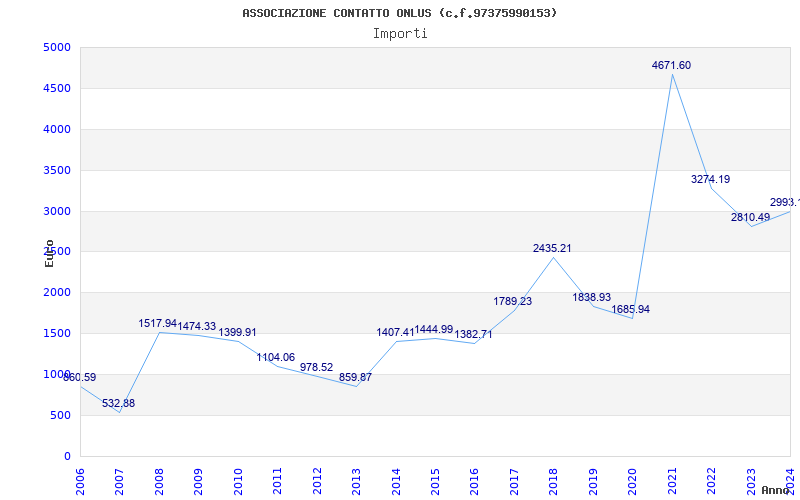This screenshot has height=500, width=800.
Task: Click the 2014 x-axis year label
Action: (395, 482)
